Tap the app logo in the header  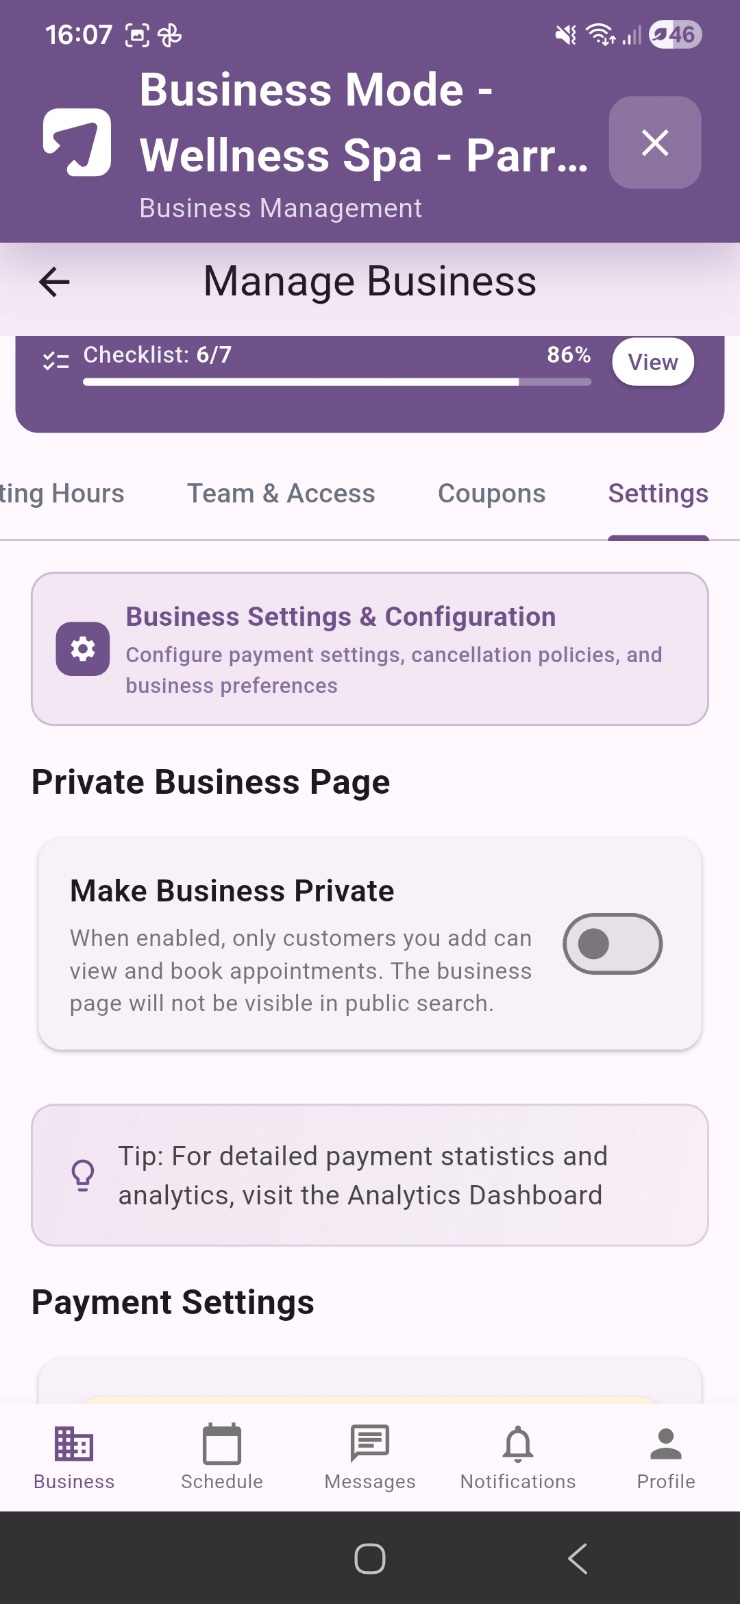click(x=77, y=143)
